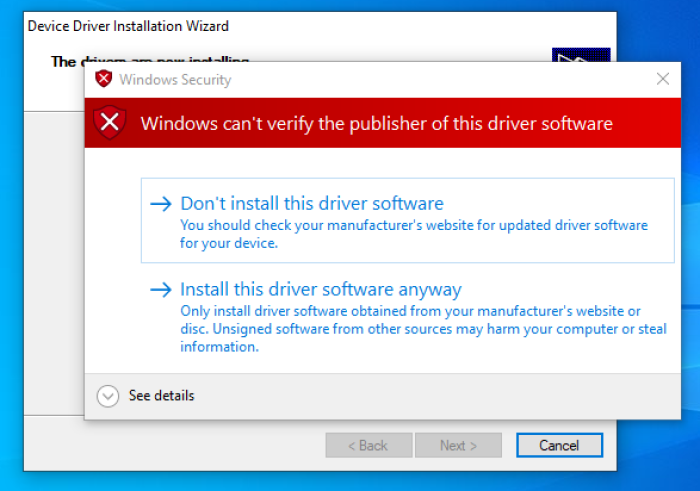700x491 pixels.
Task: Click the Device Driver Installation Wizard title bar
Action: pos(128,26)
